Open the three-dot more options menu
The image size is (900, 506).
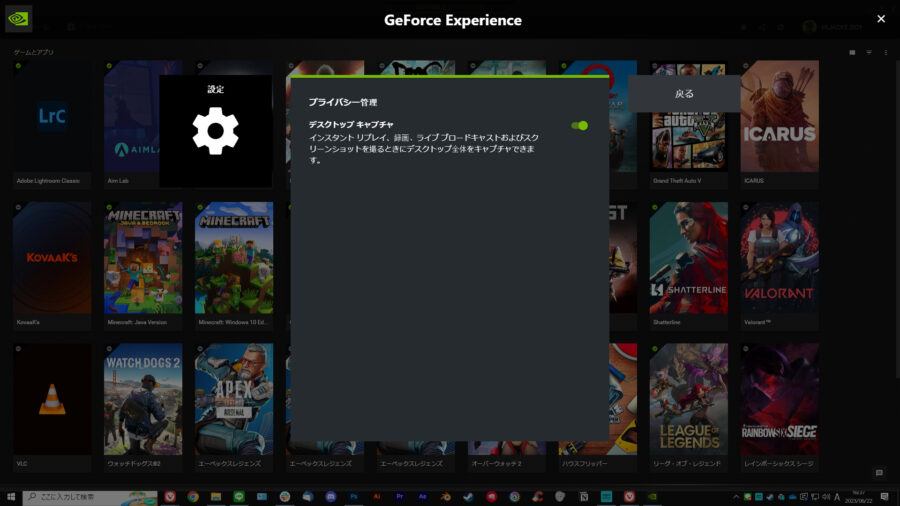point(886,52)
